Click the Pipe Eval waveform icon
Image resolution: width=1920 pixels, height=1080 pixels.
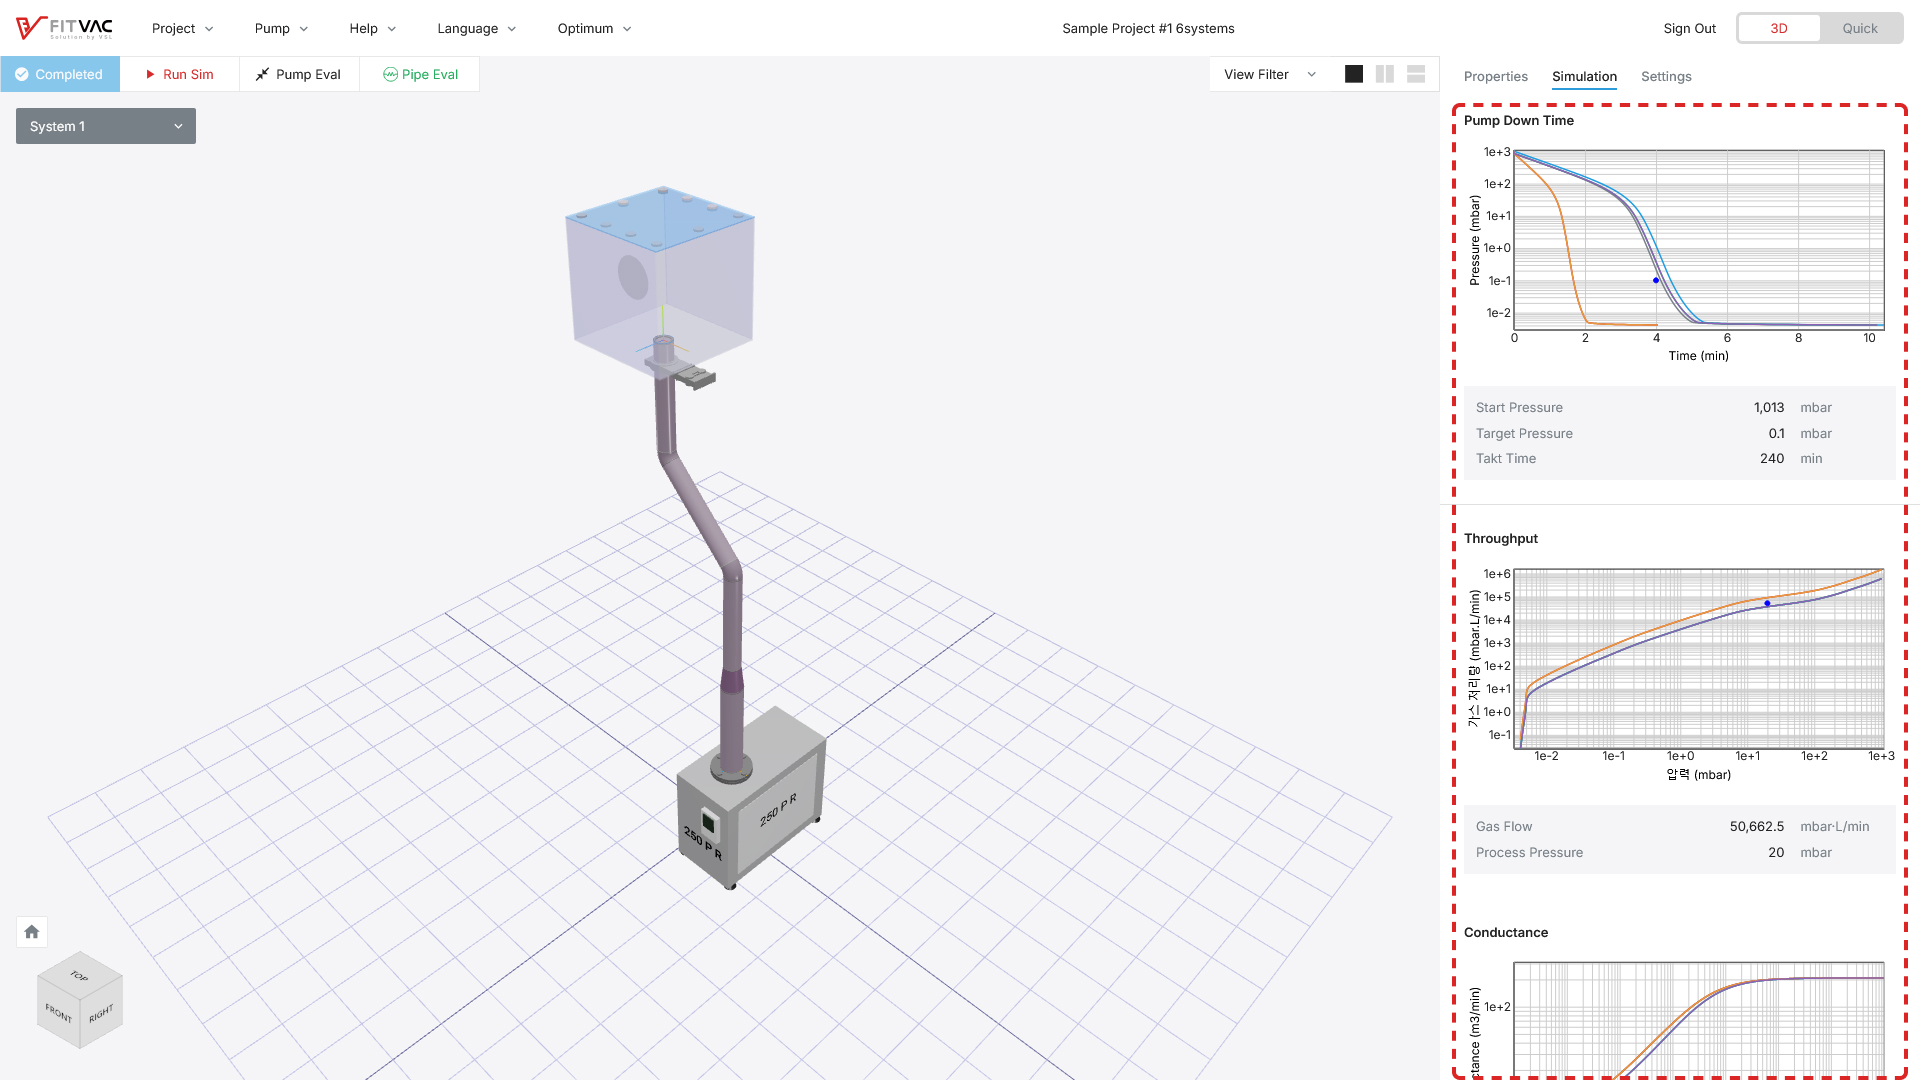click(x=390, y=74)
